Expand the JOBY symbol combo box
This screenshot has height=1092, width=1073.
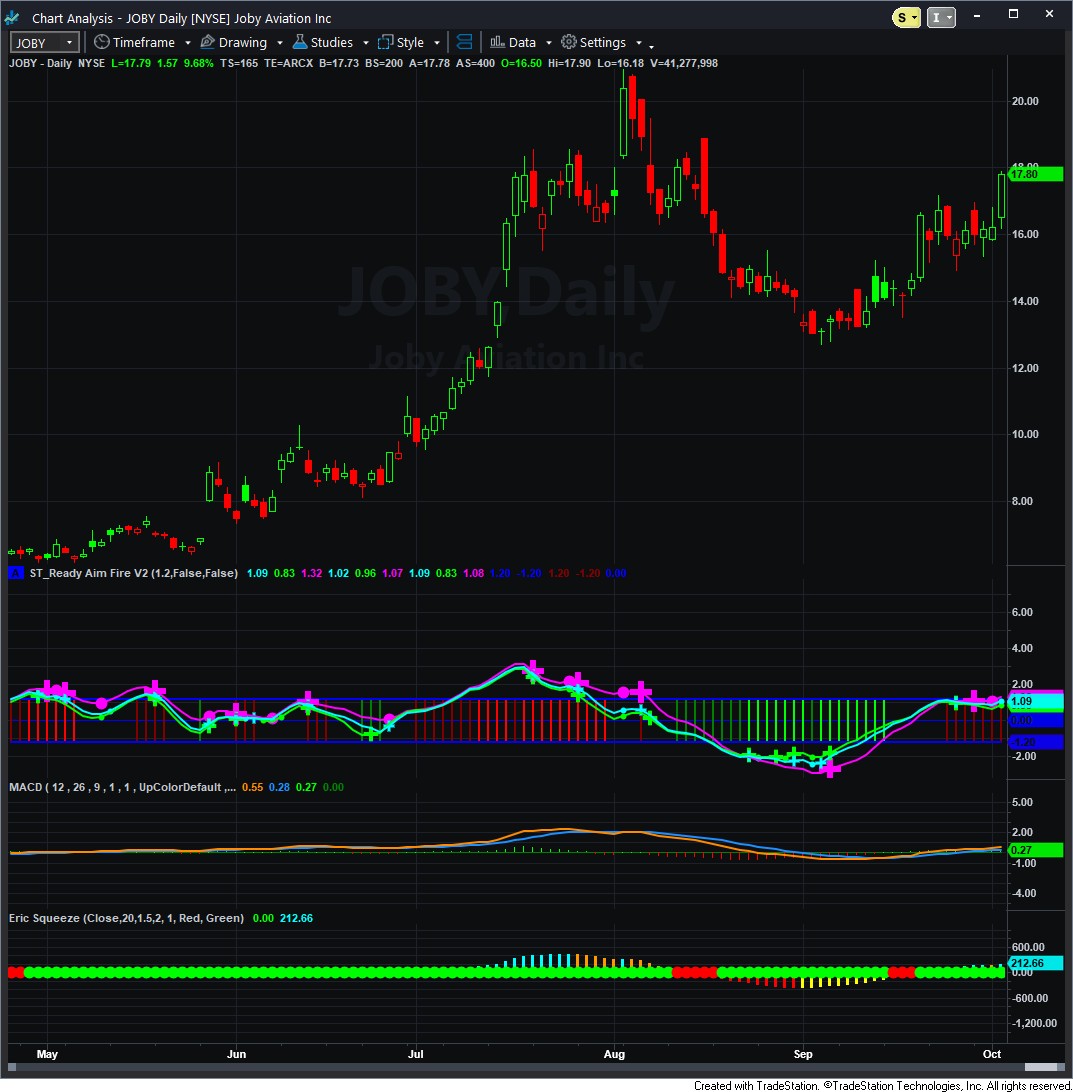coord(69,43)
